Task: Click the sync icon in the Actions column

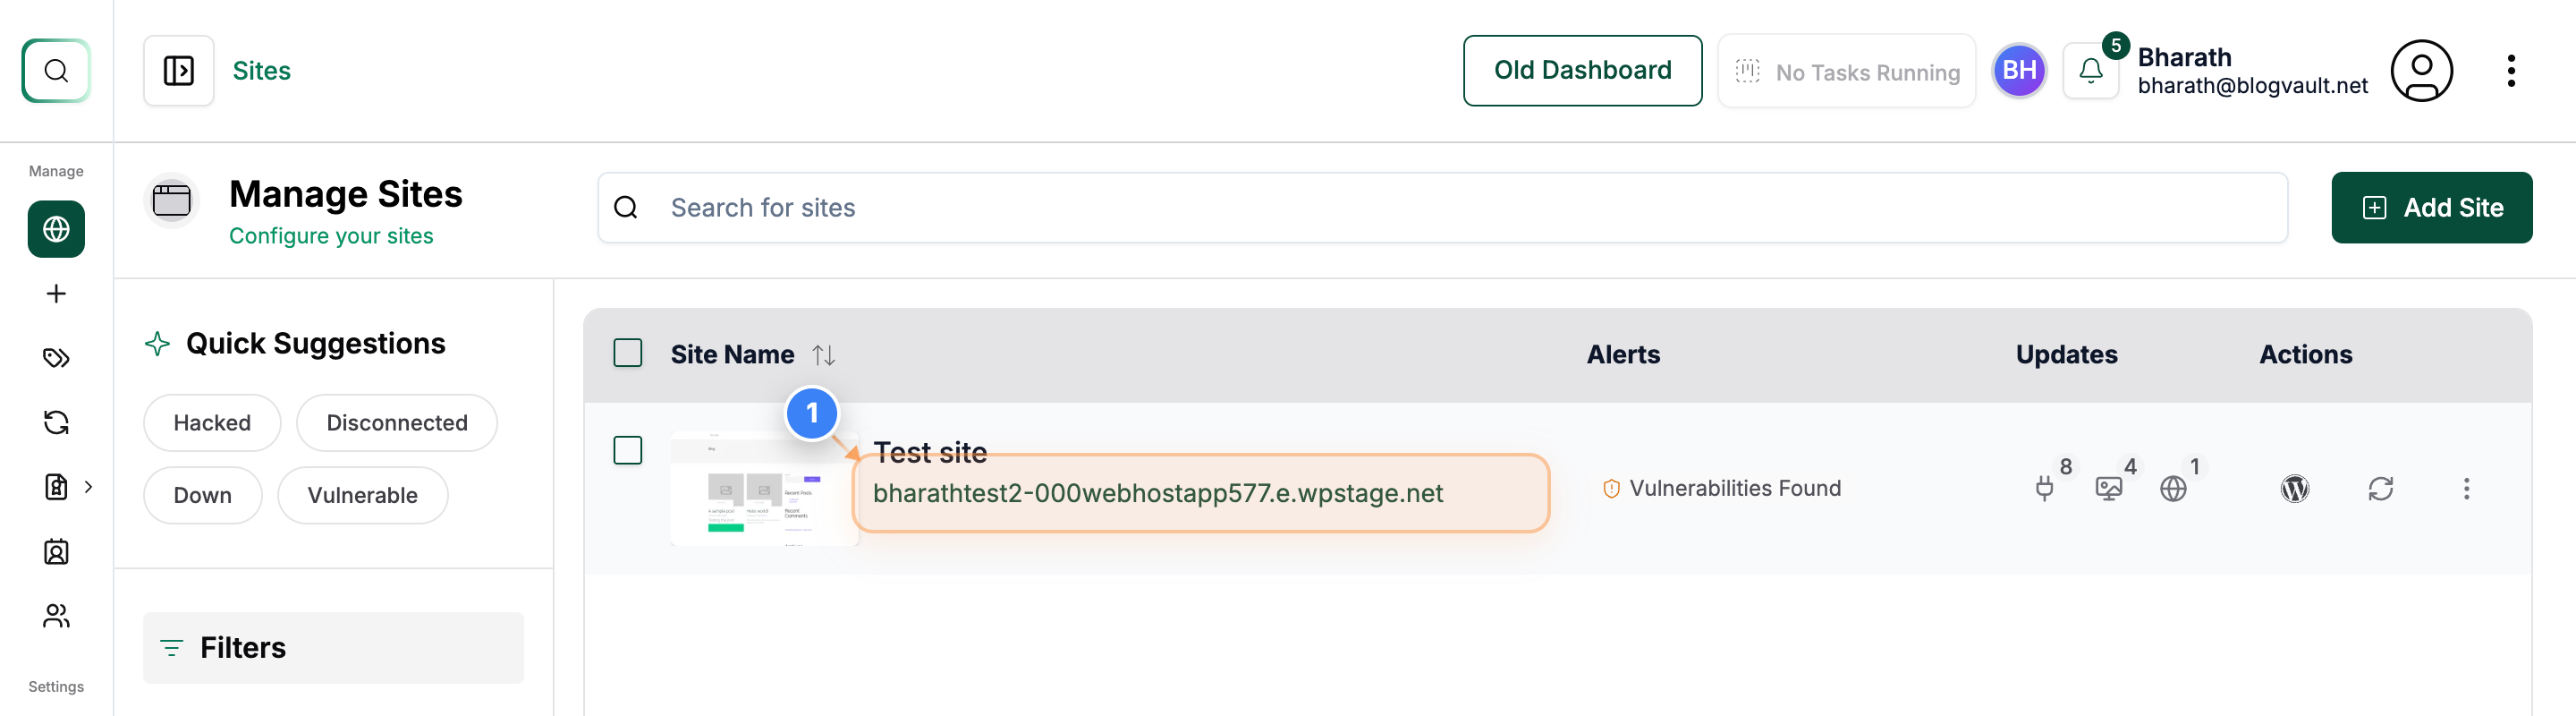Action: point(2381,489)
